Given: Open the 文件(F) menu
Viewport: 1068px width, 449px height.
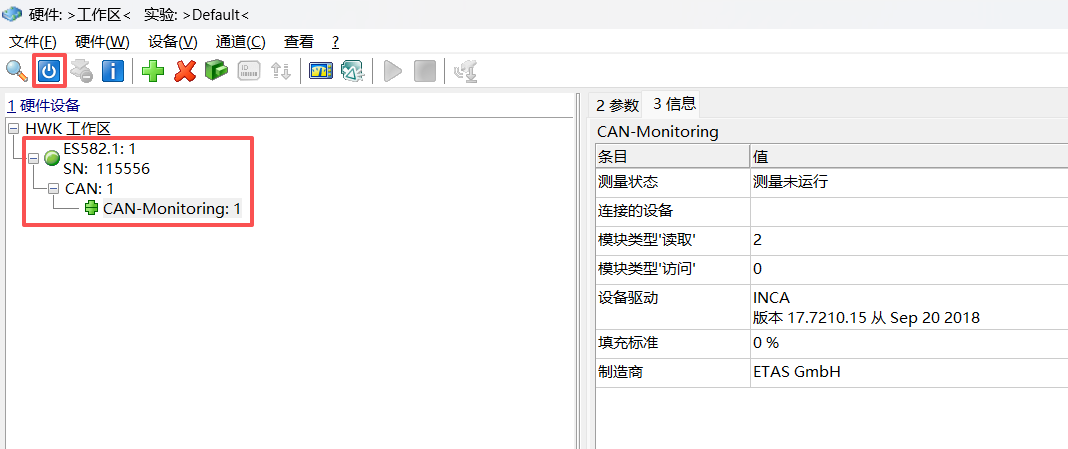Looking at the screenshot, I should tap(33, 42).
